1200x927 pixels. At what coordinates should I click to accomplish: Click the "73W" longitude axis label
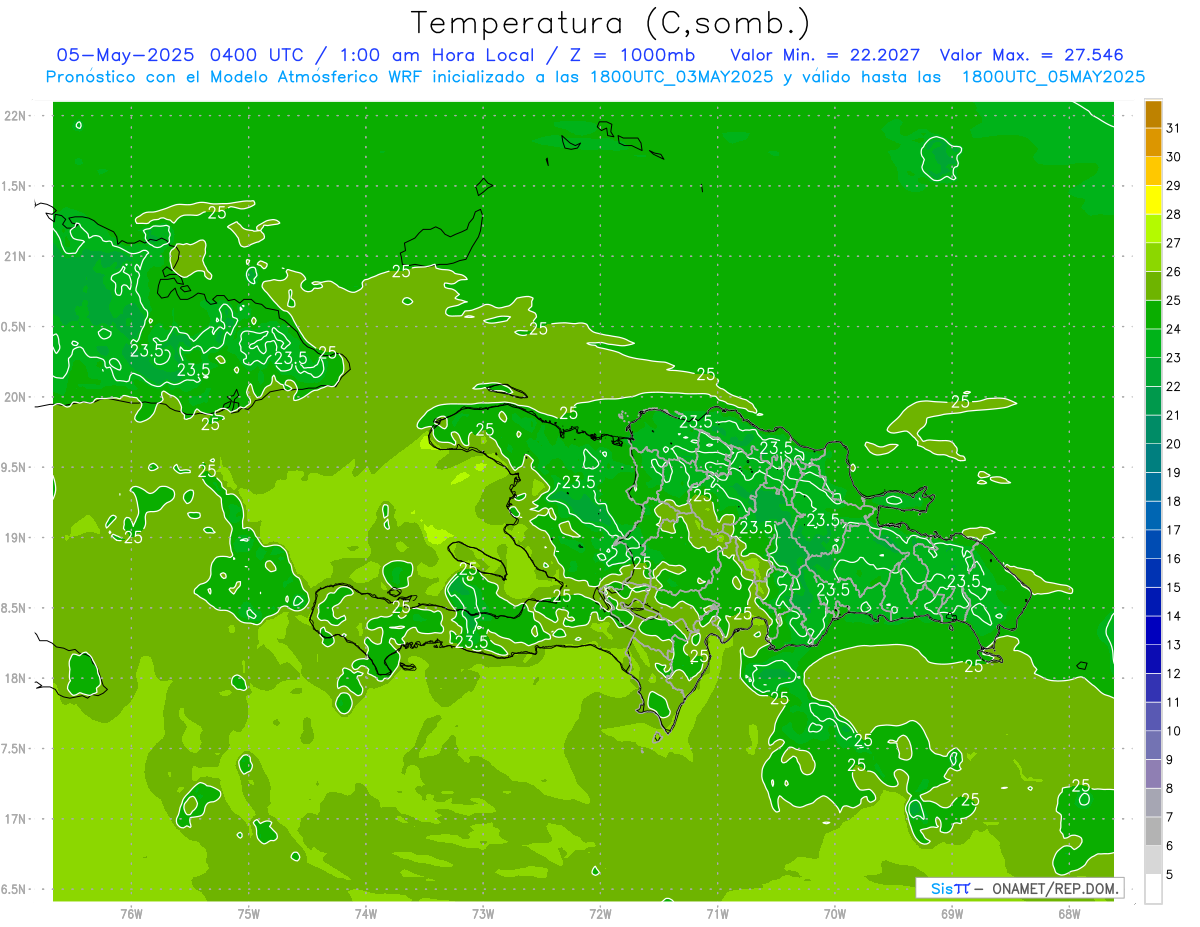(483, 914)
